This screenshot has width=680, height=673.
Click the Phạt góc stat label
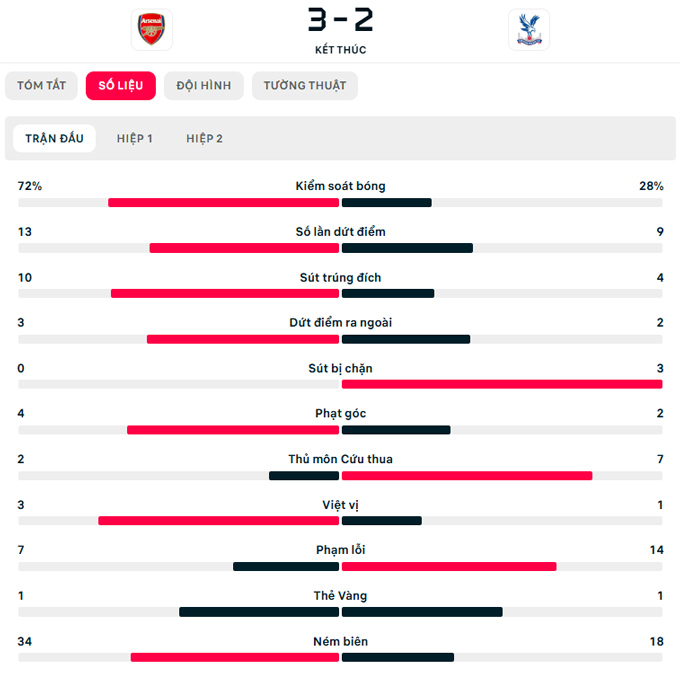[x=340, y=414]
